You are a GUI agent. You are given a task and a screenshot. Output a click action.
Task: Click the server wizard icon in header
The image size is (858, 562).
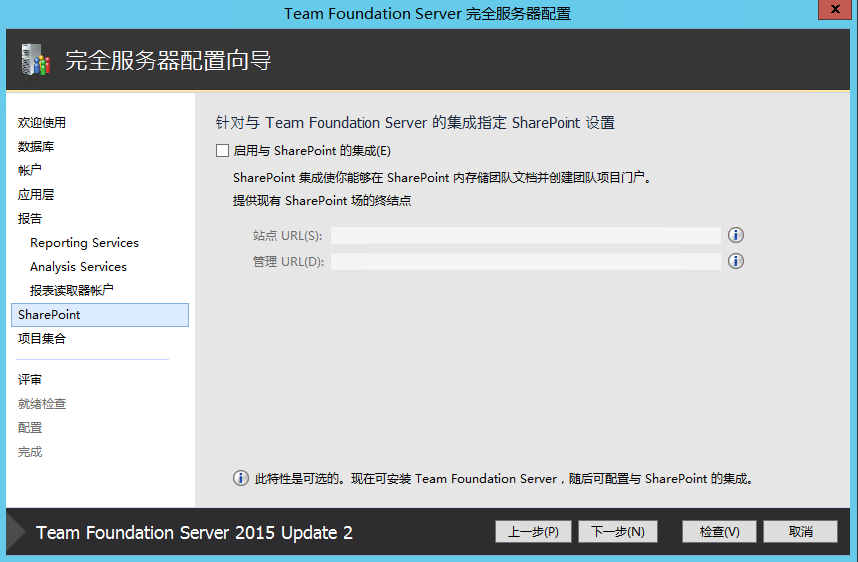pos(35,60)
